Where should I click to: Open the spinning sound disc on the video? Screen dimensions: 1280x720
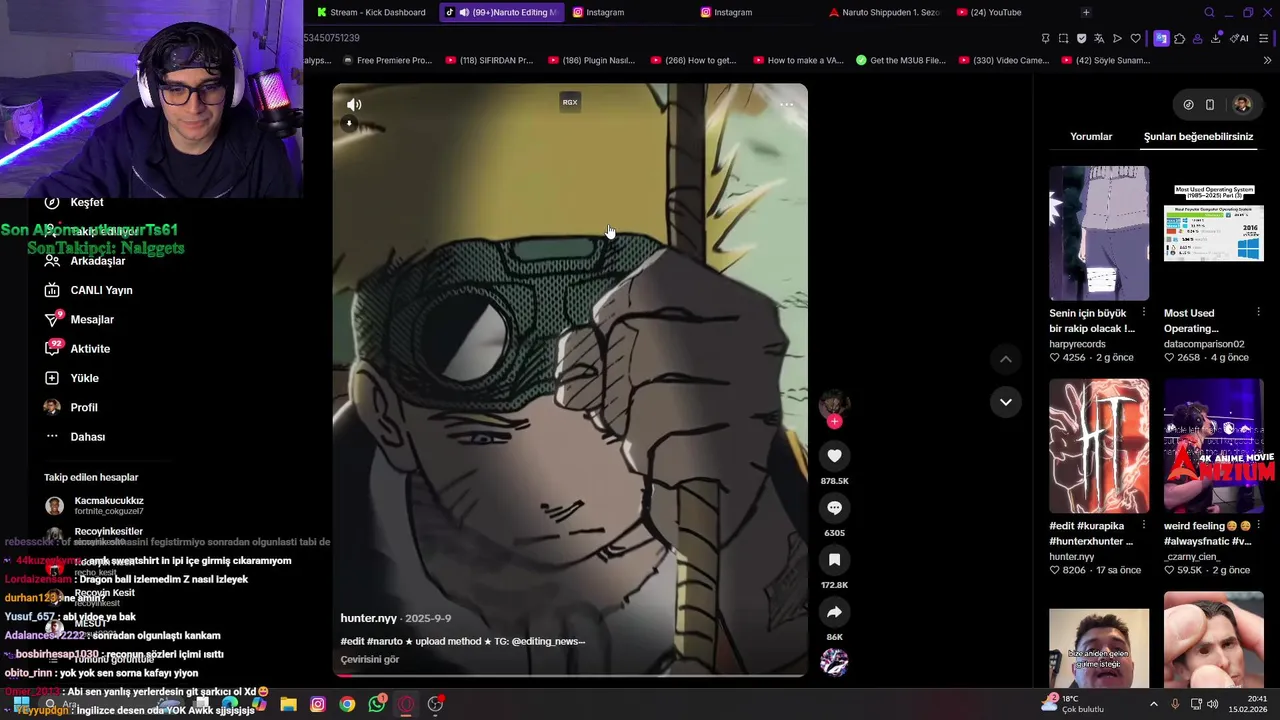pyautogui.click(x=834, y=662)
